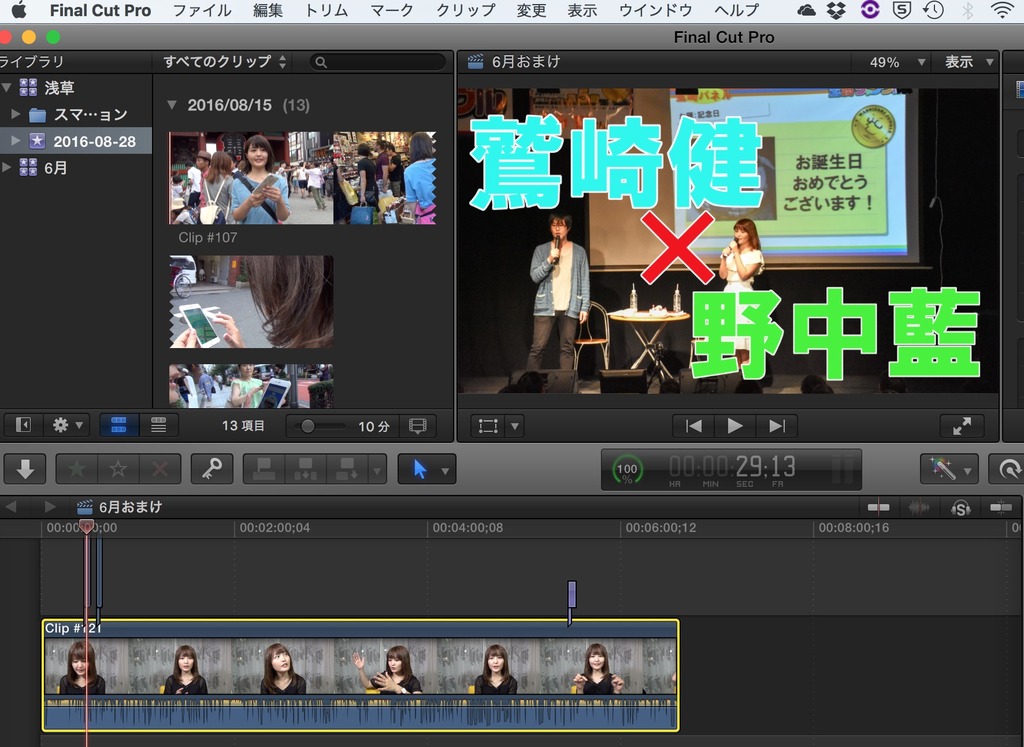Open the magic wand enhancements menu

click(949, 469)
